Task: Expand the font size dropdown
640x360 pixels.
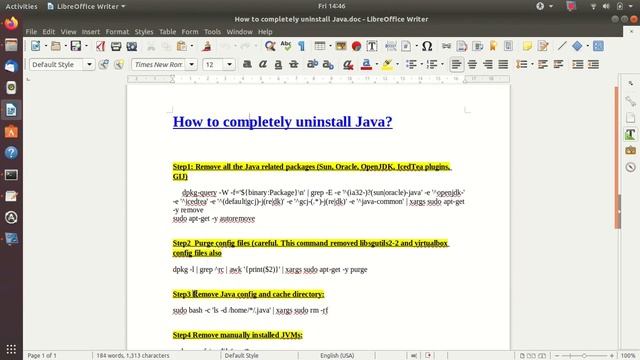Action: tap(229, 64)
